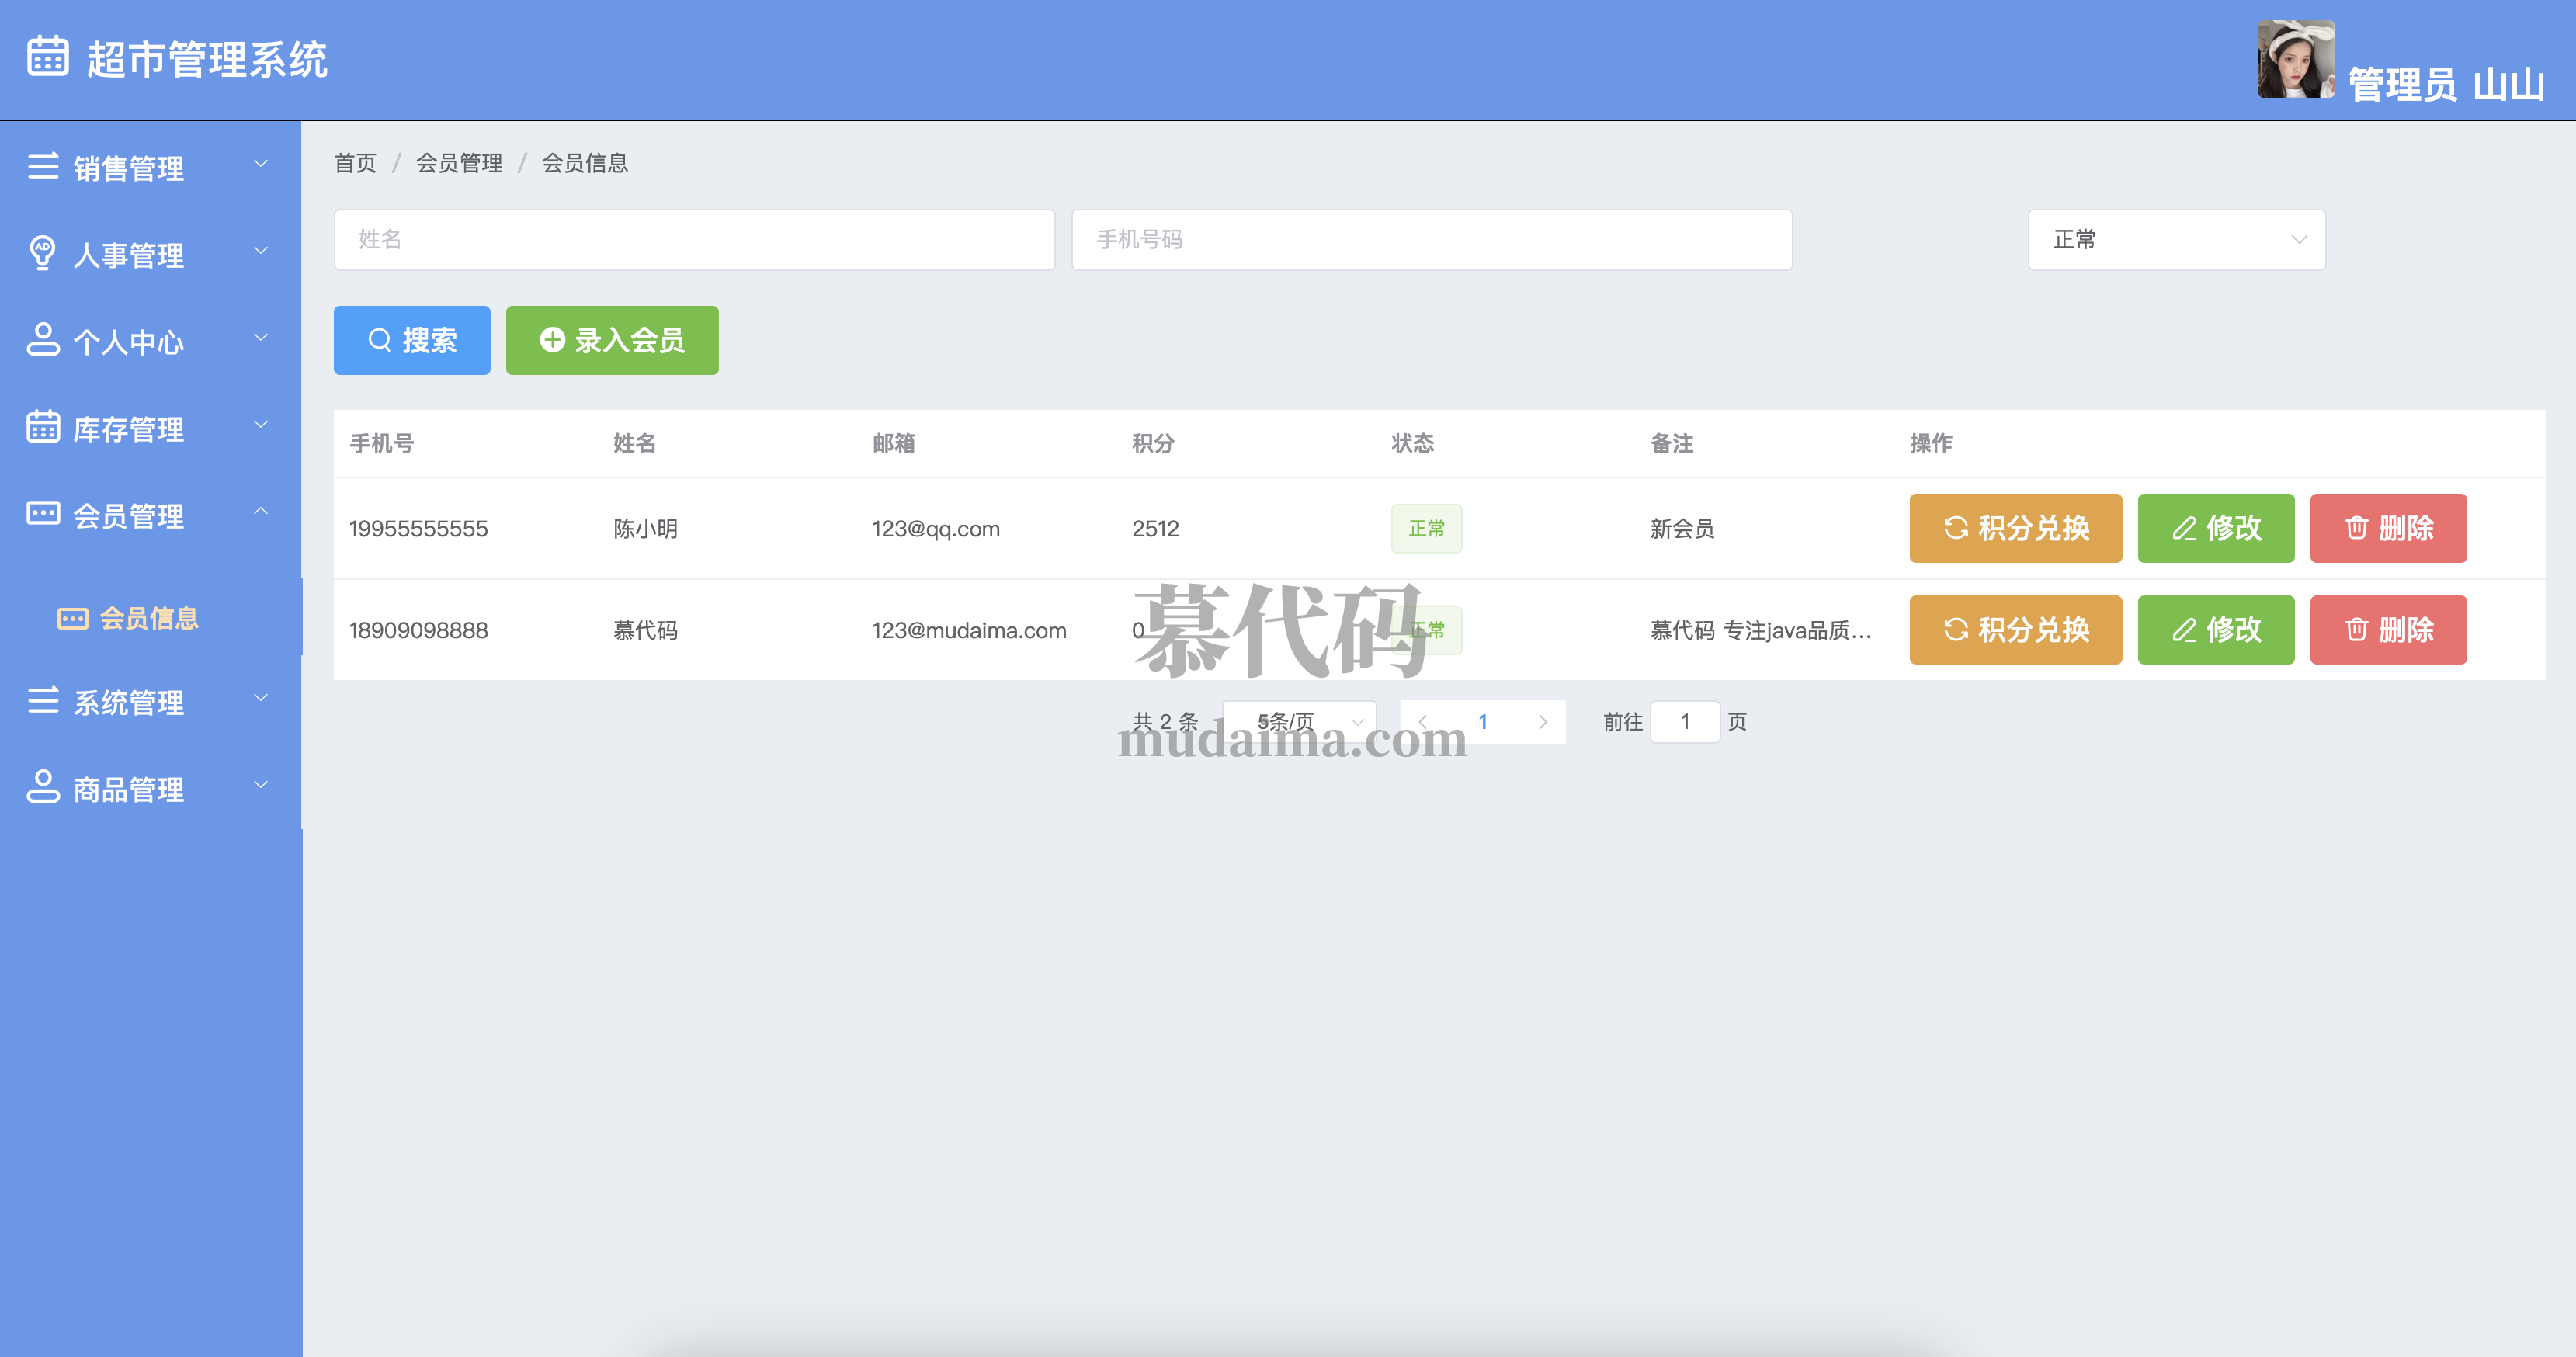The height and width of the screenshot is (1357, 2576).
Task: Select the 会员信息 submenu item
Action: (x=148, y=618)
